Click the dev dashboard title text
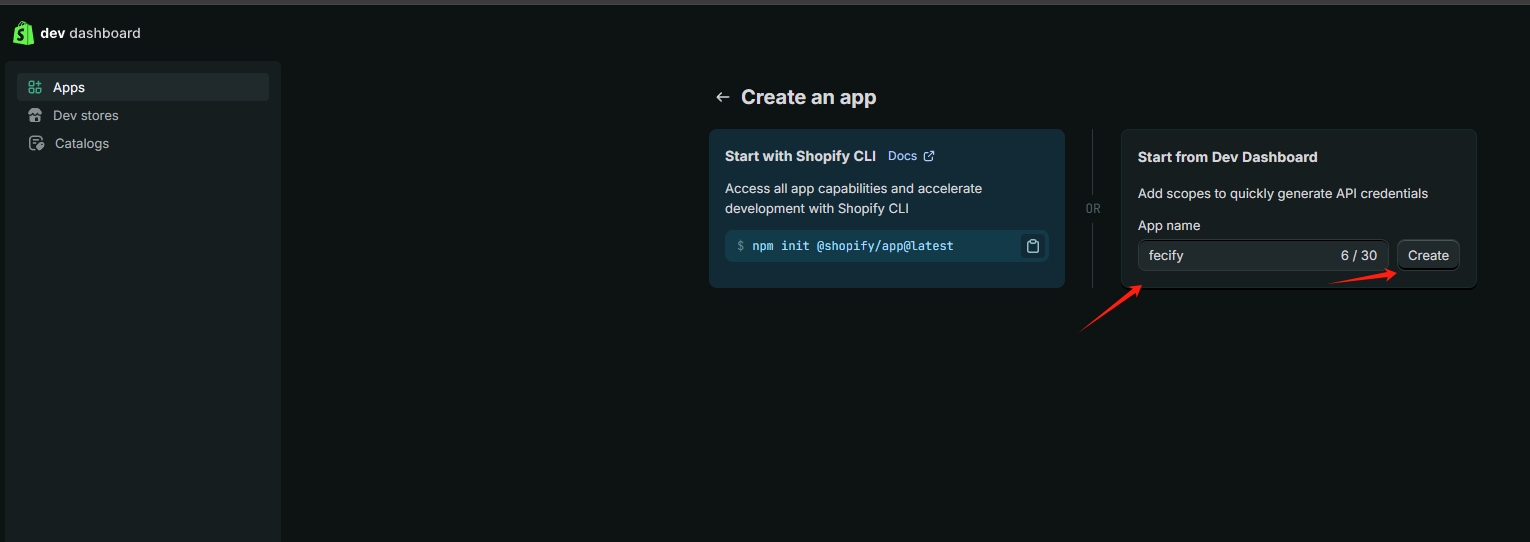This screenshot has height=542, width=1530. (90, 33)
